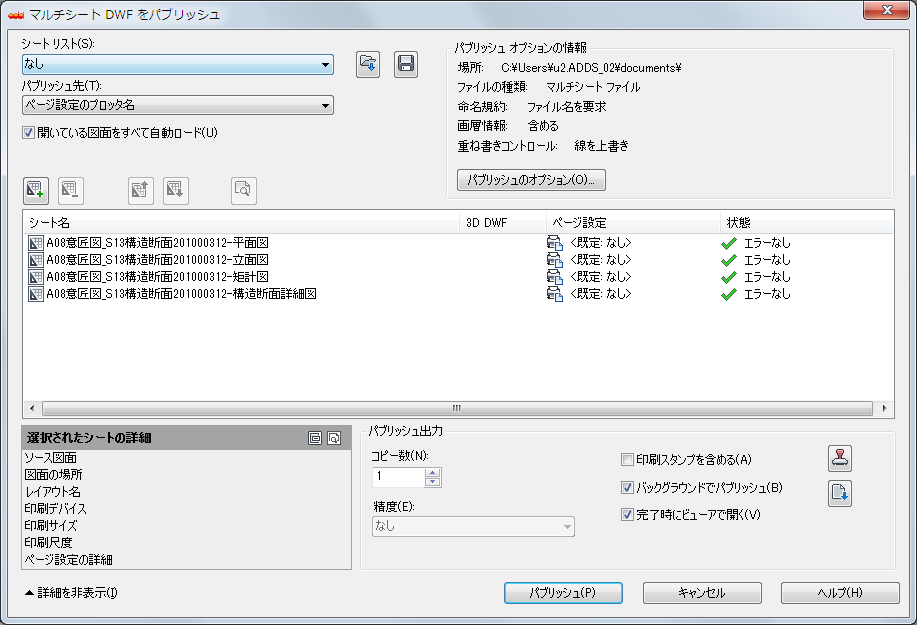
Task: Click the コピー数 input field
Action: coord(398,477)
